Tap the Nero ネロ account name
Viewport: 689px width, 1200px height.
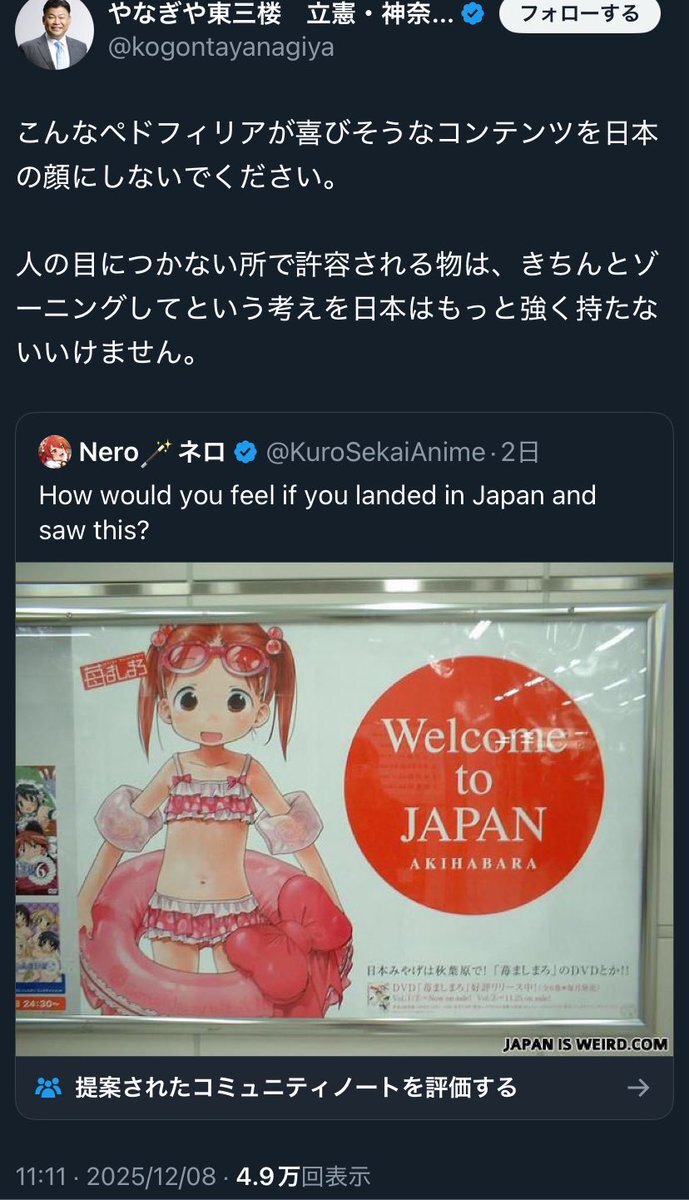pos(152,452)
